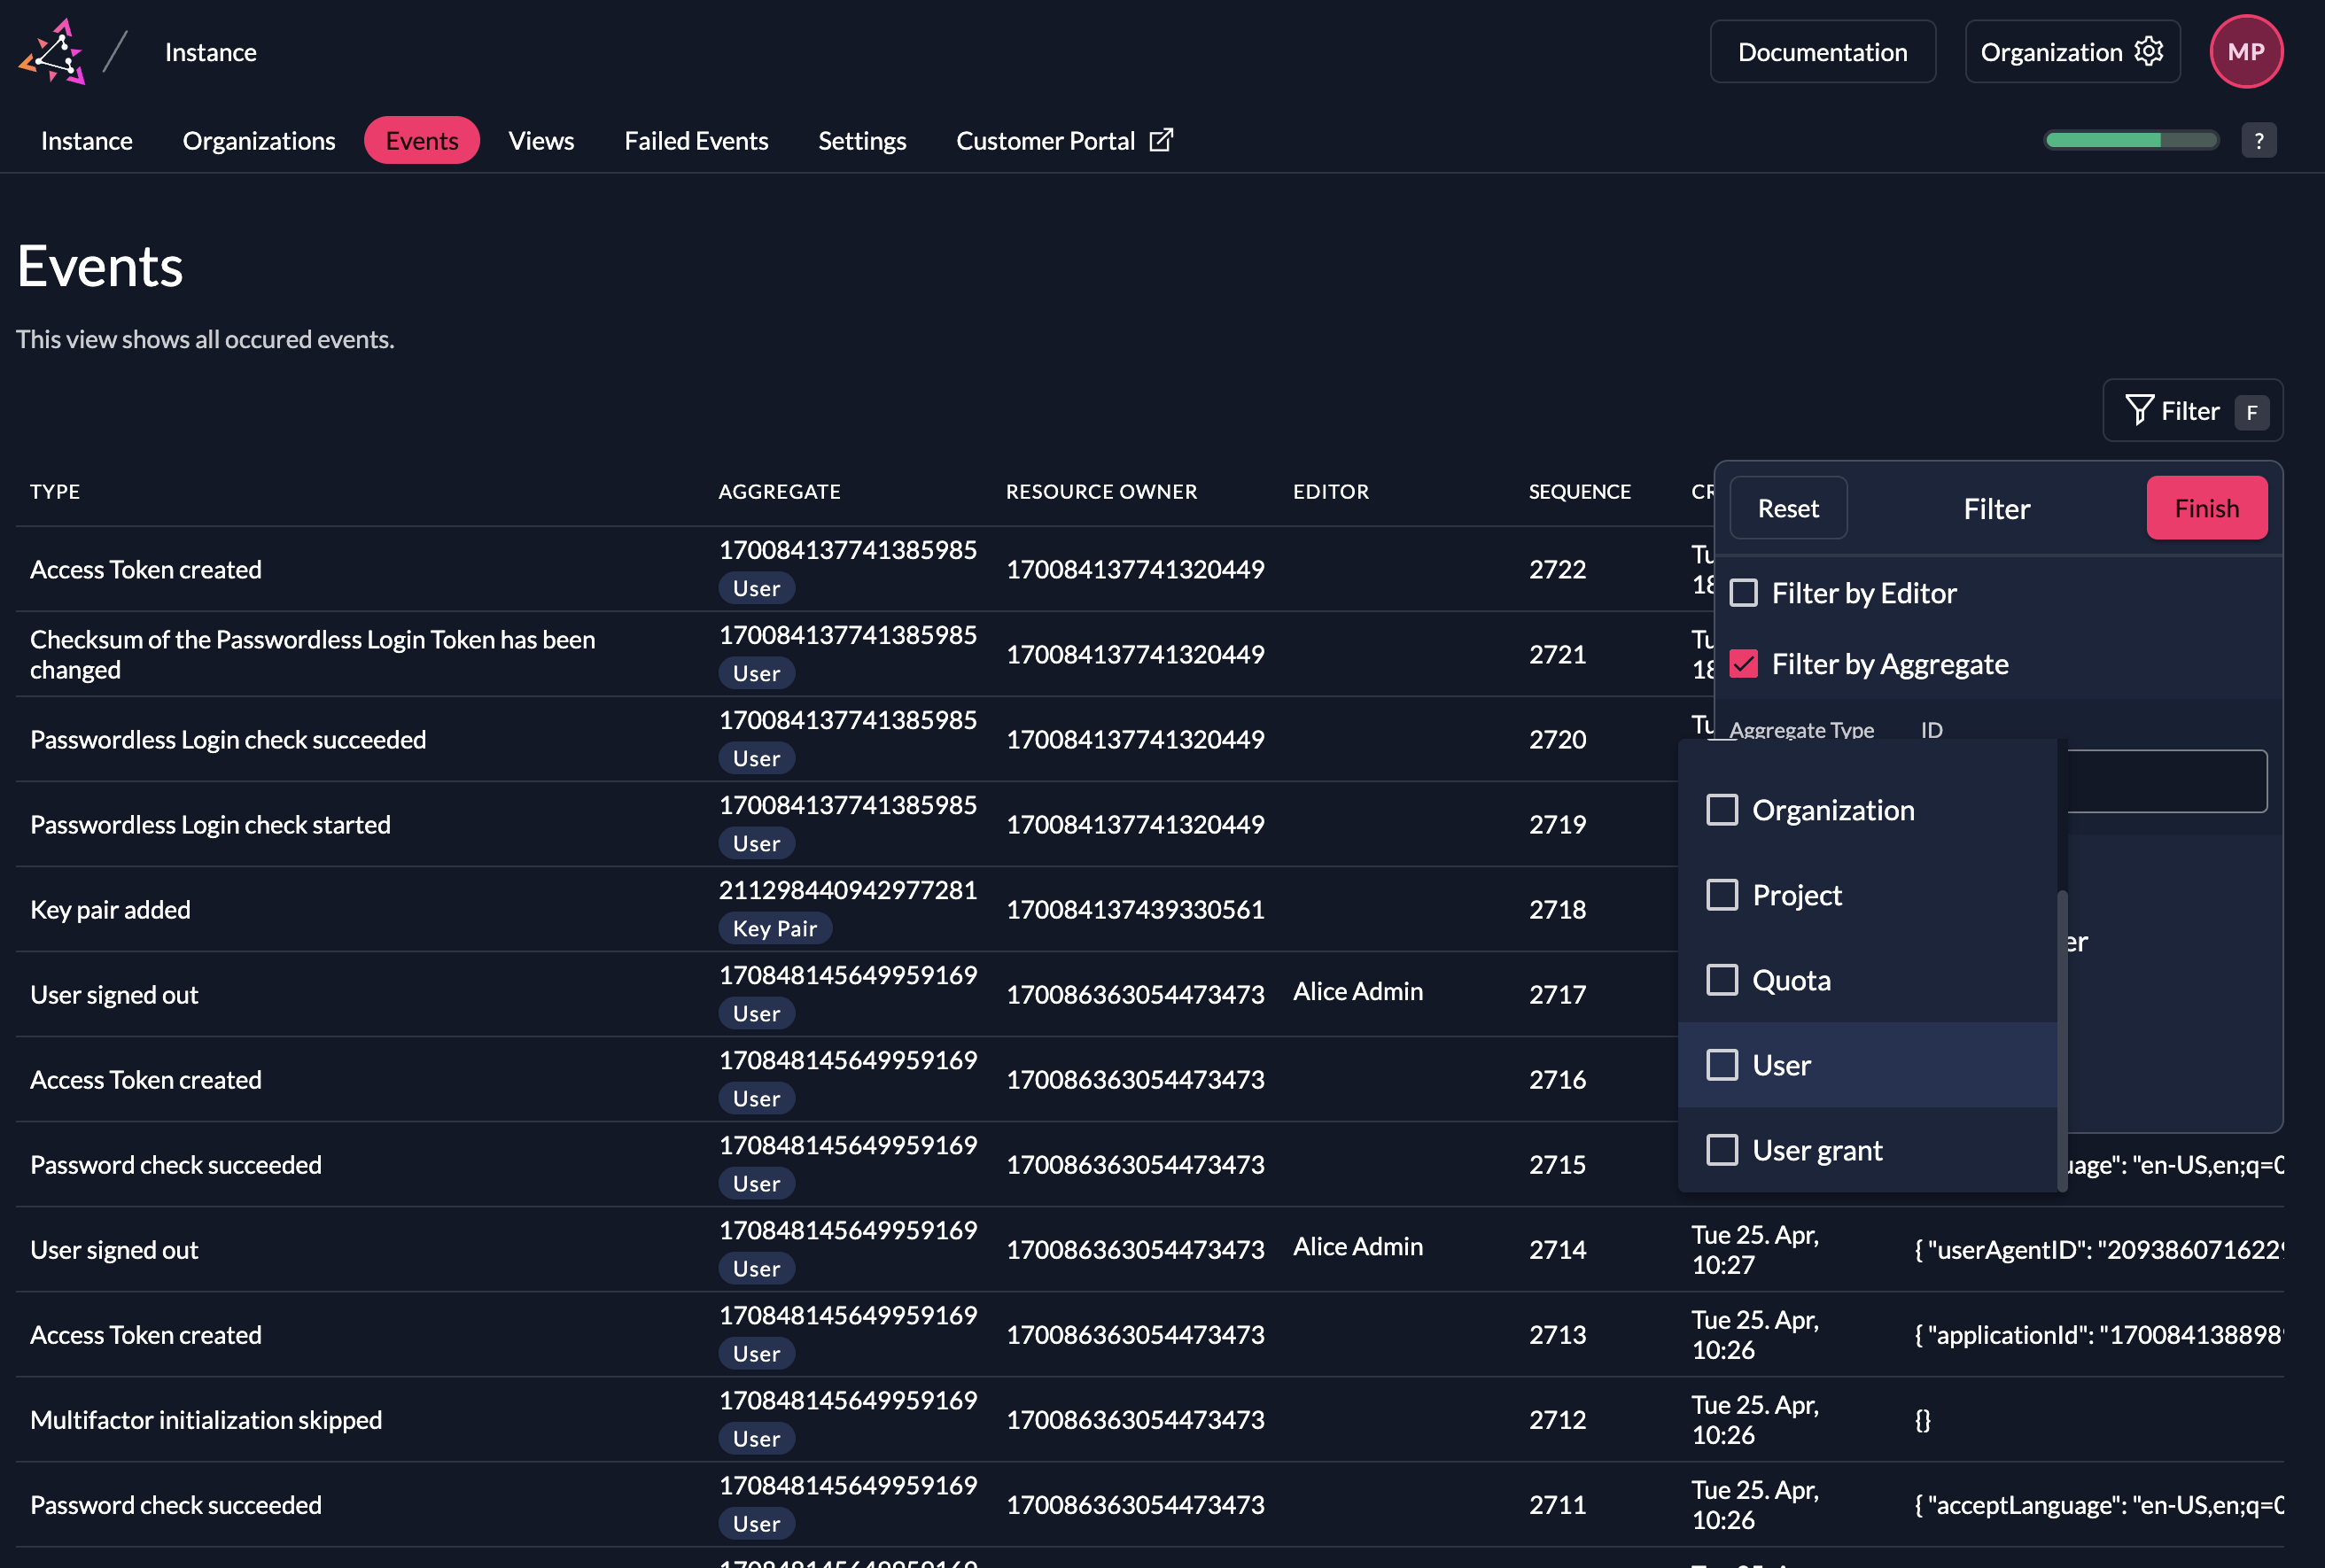Image resolution: width=2325 pixels, height=1568 pixels.
Task: Check the User aggregate type option
Action: (1722, 1065)
